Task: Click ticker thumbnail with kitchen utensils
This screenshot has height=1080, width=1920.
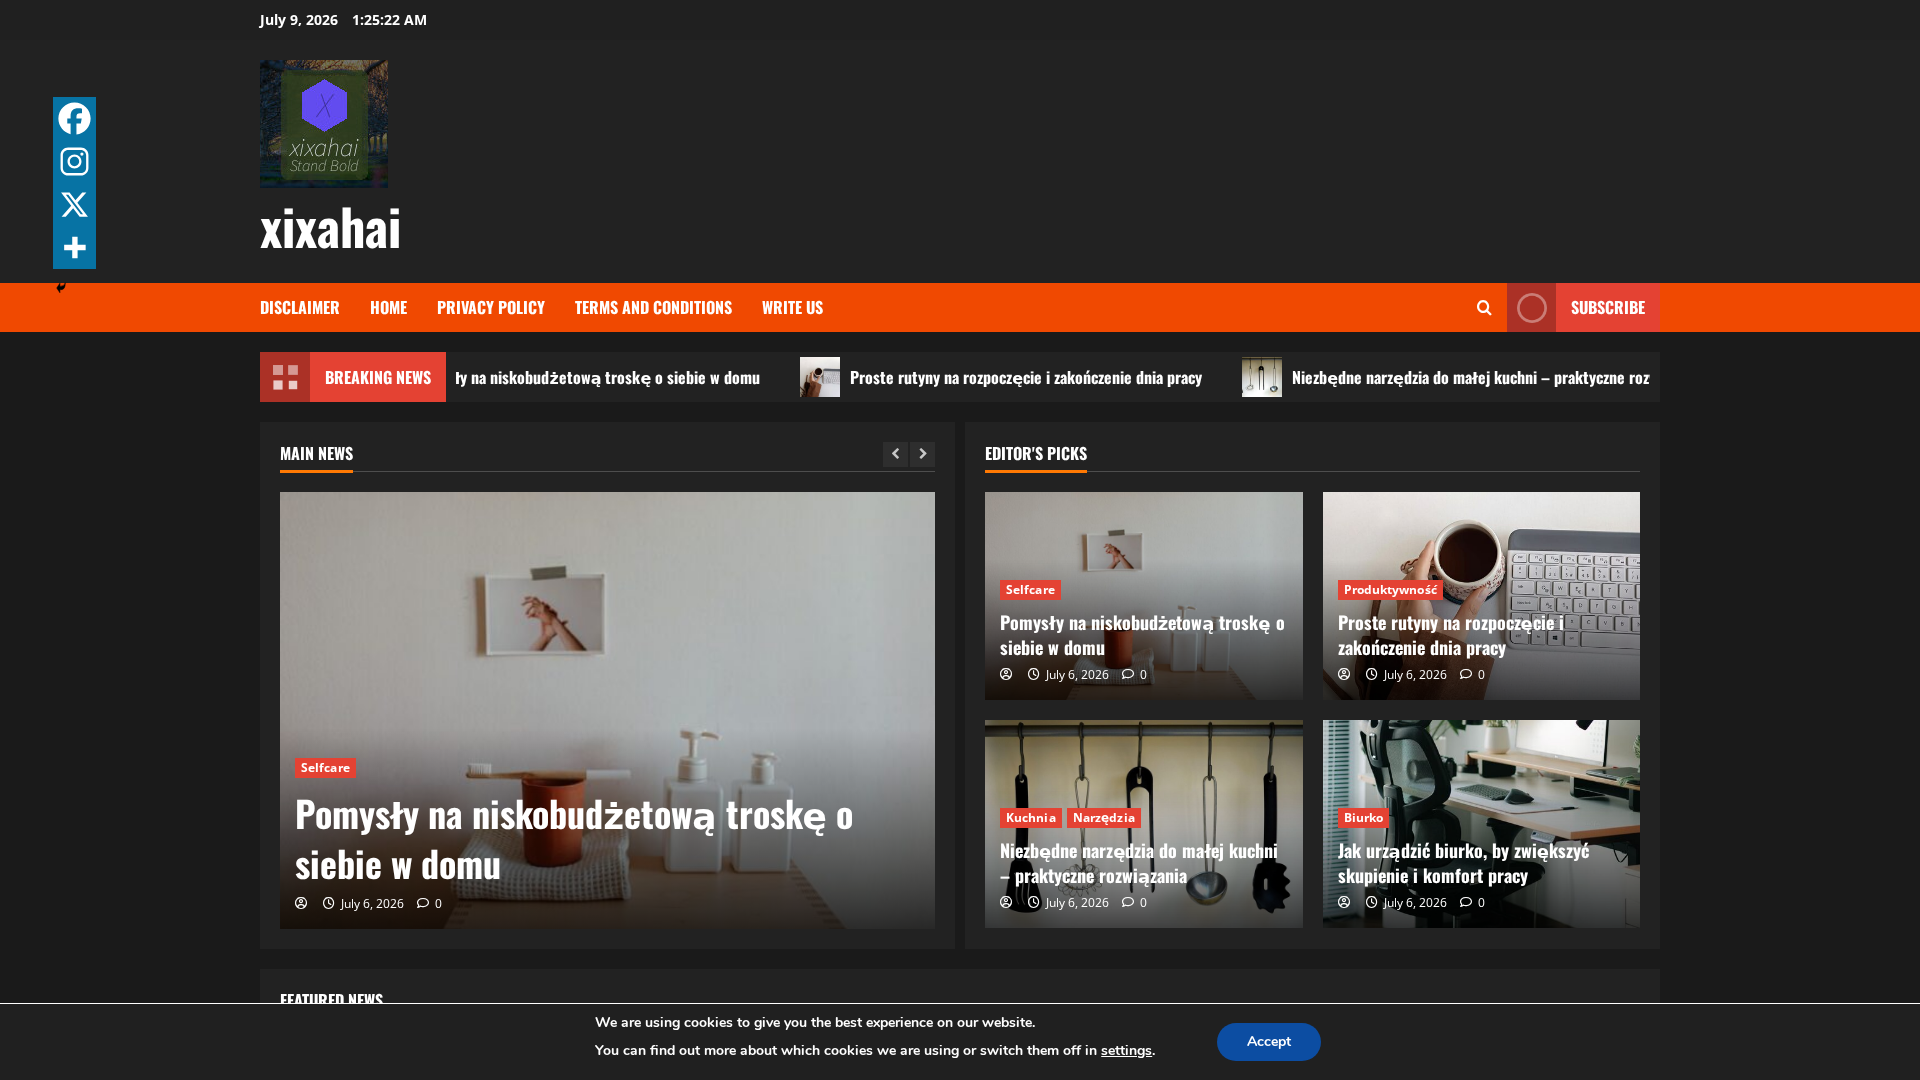Action: coord(1262,377)
